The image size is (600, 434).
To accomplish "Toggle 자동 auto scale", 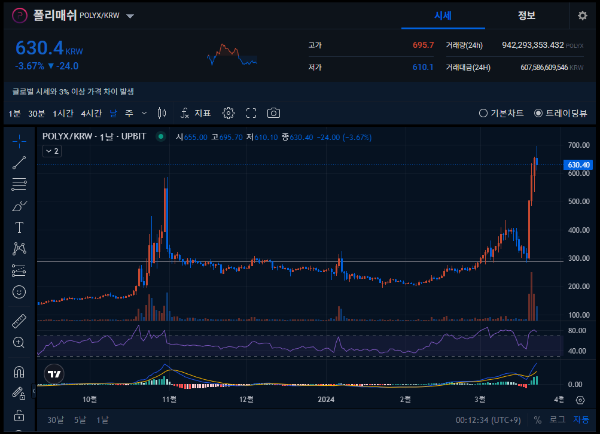I will tap(581, 420).
